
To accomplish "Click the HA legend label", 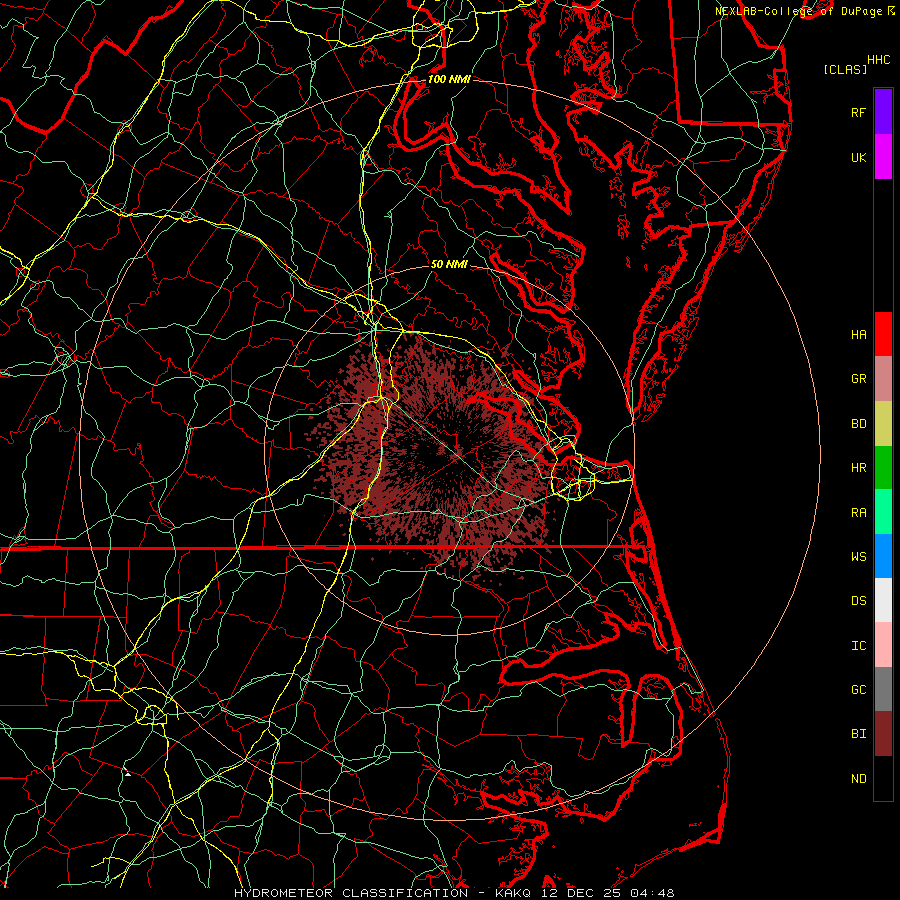I will [859, 334].
